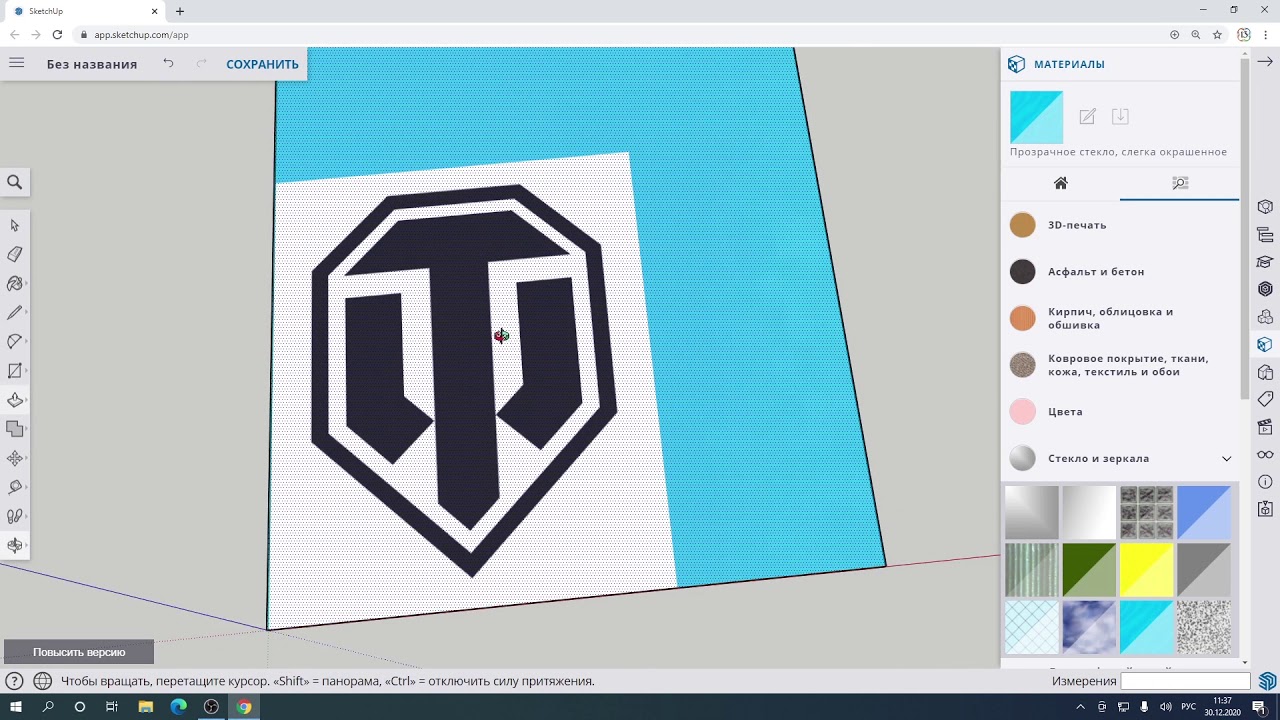Open the 3D-печать material category
Image resolution: width=1280 pixels, height=720 pixels.
[x=1120, y=225]
